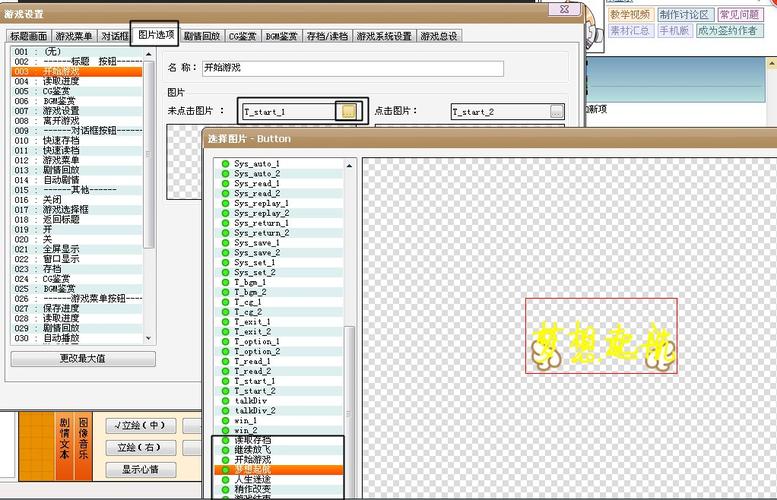The image size is (777, 500).
Task: Select list row 012 游戏菜单
Action: (77, 160)
